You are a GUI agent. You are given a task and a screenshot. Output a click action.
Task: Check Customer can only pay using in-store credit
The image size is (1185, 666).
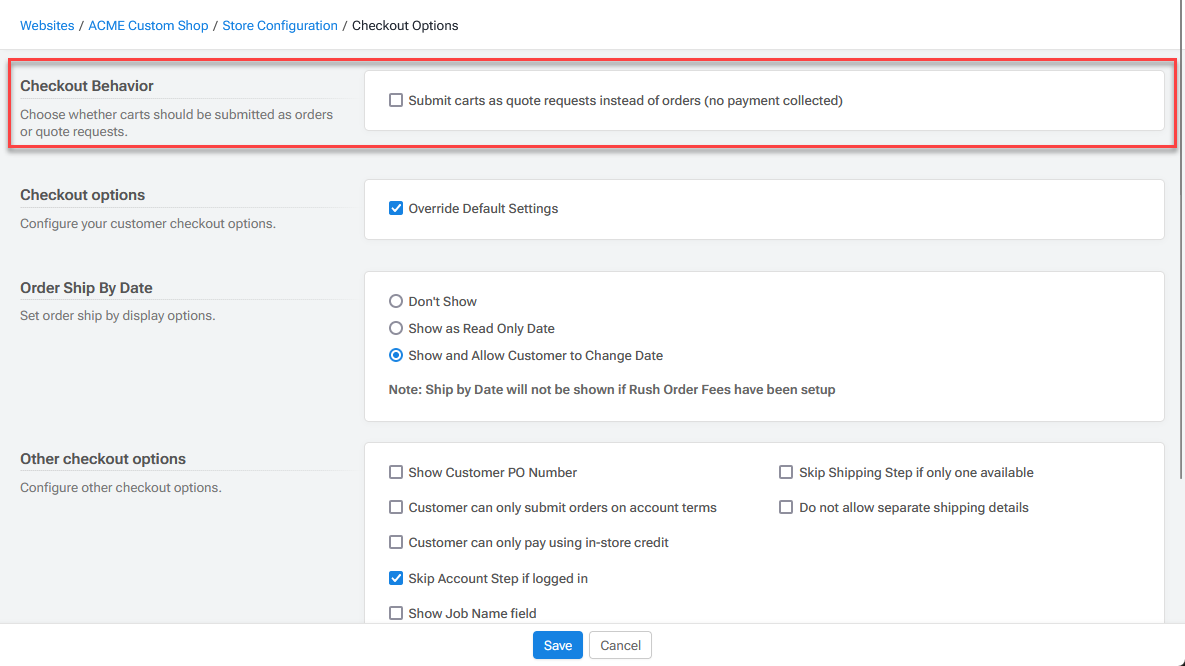396,542
